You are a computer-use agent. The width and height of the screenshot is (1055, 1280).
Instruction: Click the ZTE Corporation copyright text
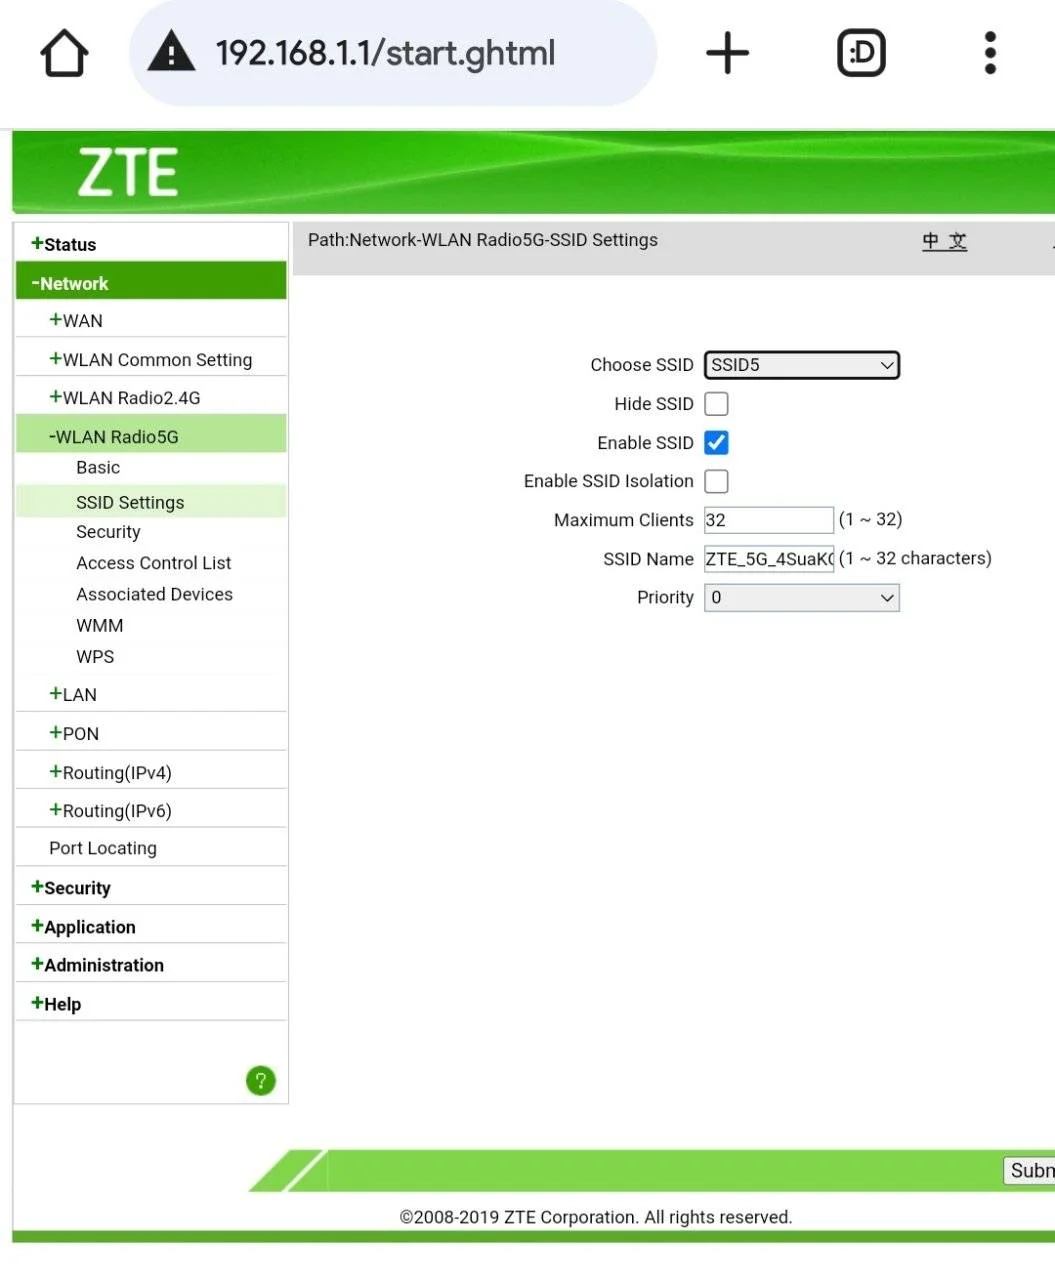[596, 1217]
